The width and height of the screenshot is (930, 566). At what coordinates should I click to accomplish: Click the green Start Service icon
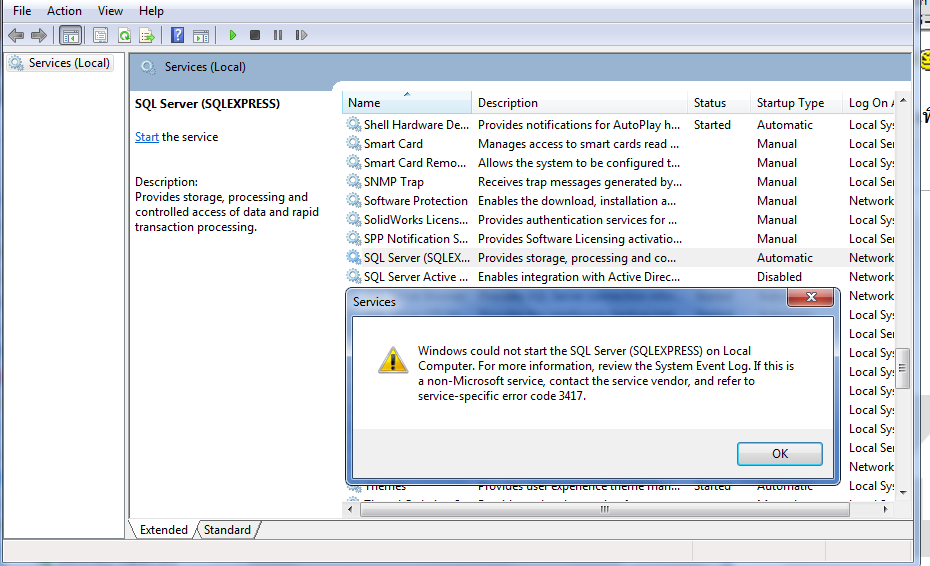pos(232,35)
